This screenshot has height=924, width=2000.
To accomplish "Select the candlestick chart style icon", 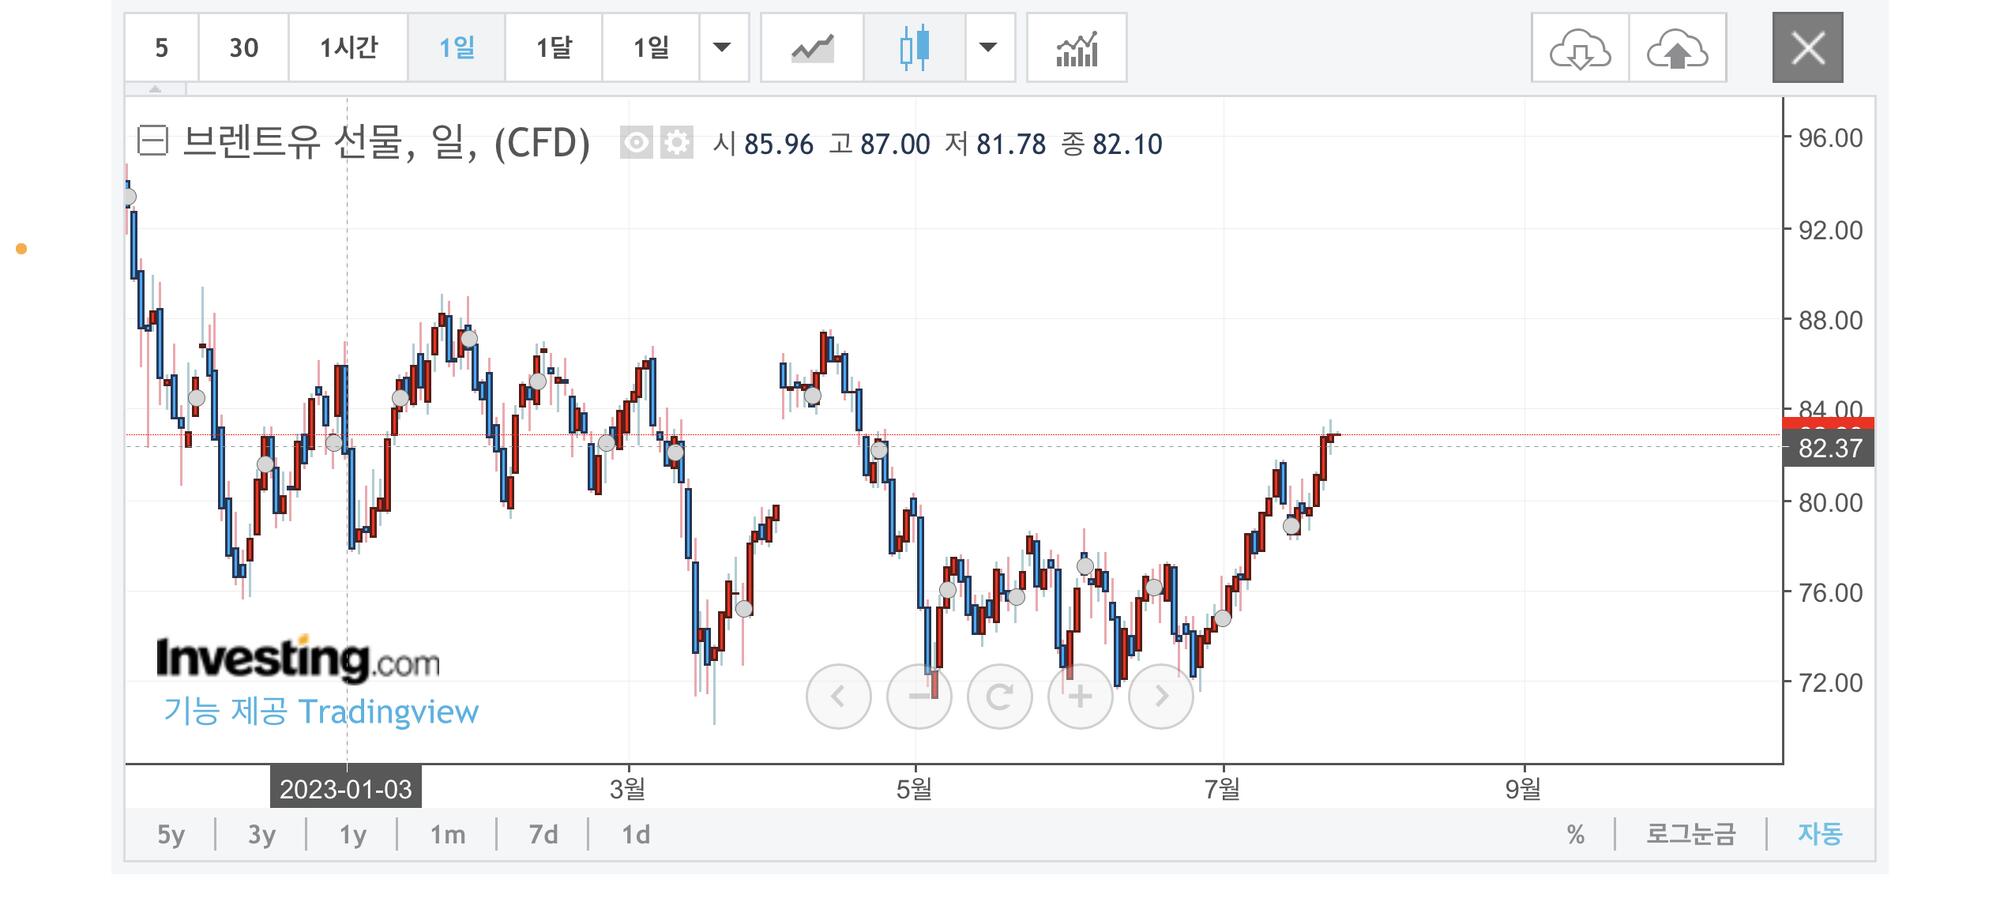I will point(914,48).
